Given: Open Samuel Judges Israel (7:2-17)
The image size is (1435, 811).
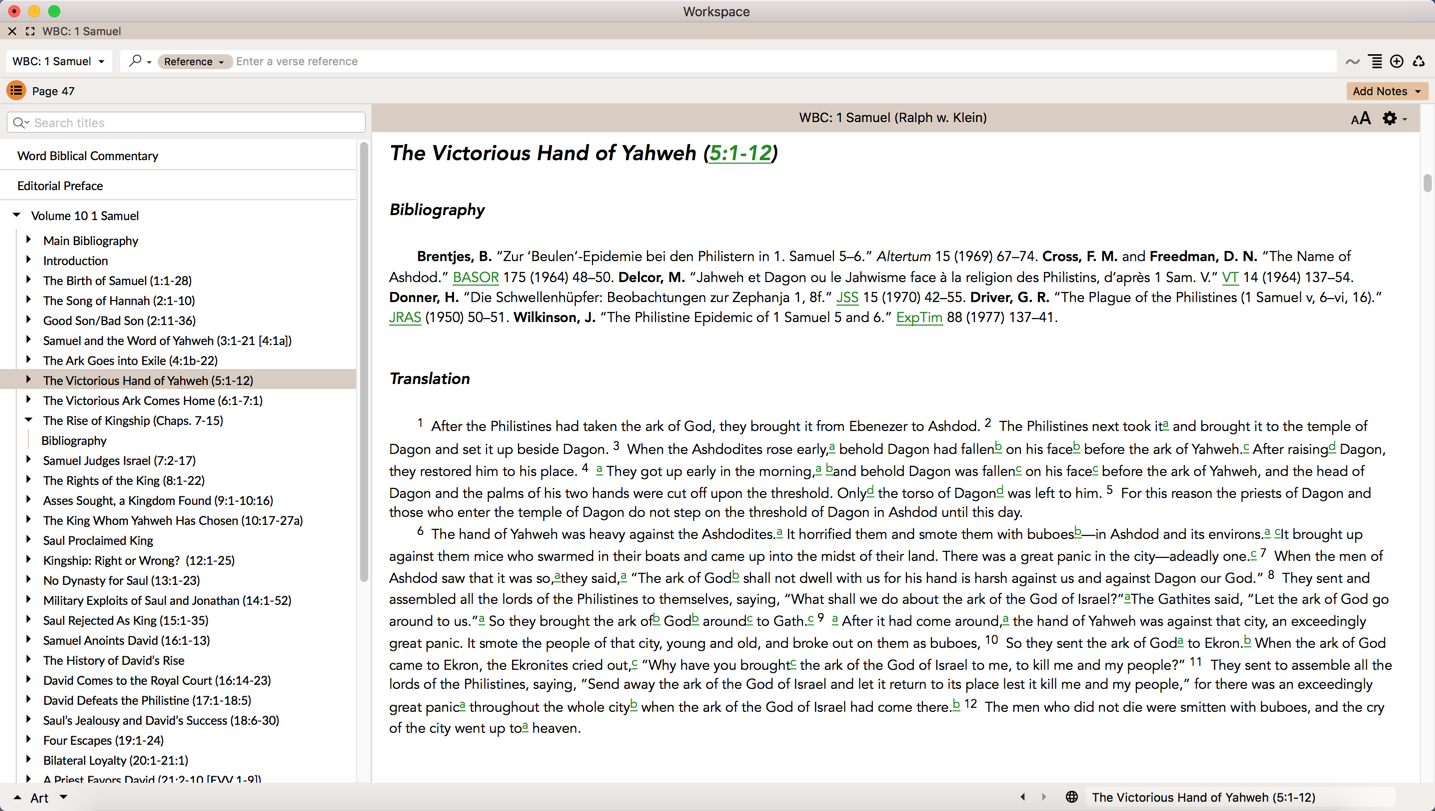Looking at the screenshot, I should pyautogui.click(x=119, y=461).
